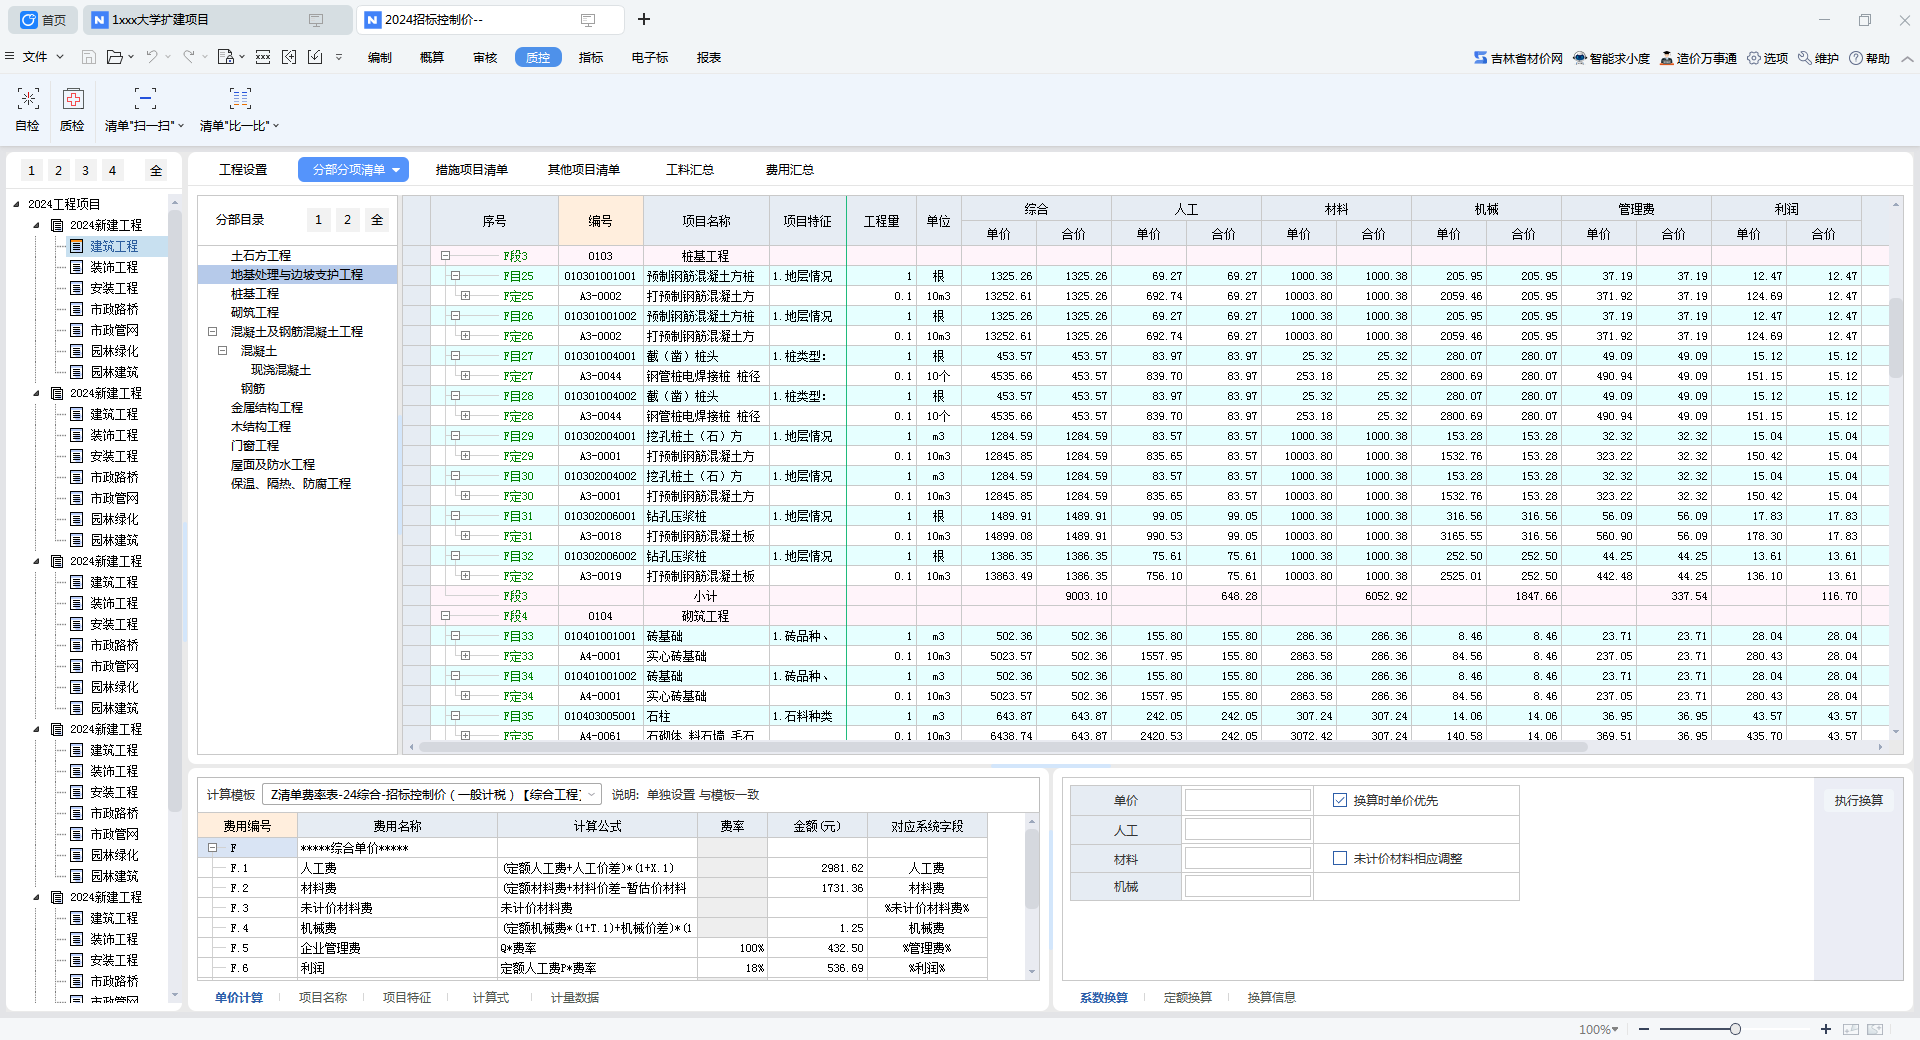Switch to the 审核 ribbon tab
1920x1040 pixels.
tap(485, 58)
